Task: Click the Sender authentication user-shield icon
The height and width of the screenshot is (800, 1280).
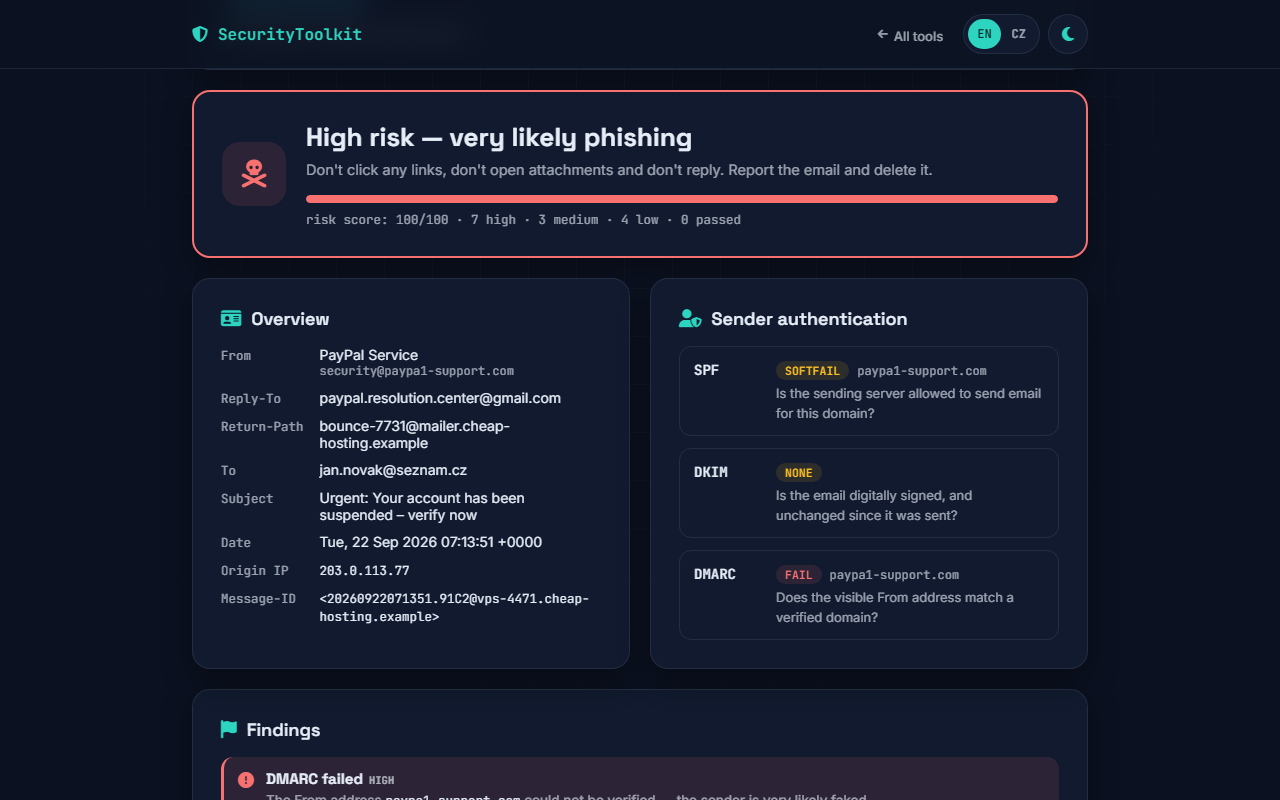Action: point(690,319)
